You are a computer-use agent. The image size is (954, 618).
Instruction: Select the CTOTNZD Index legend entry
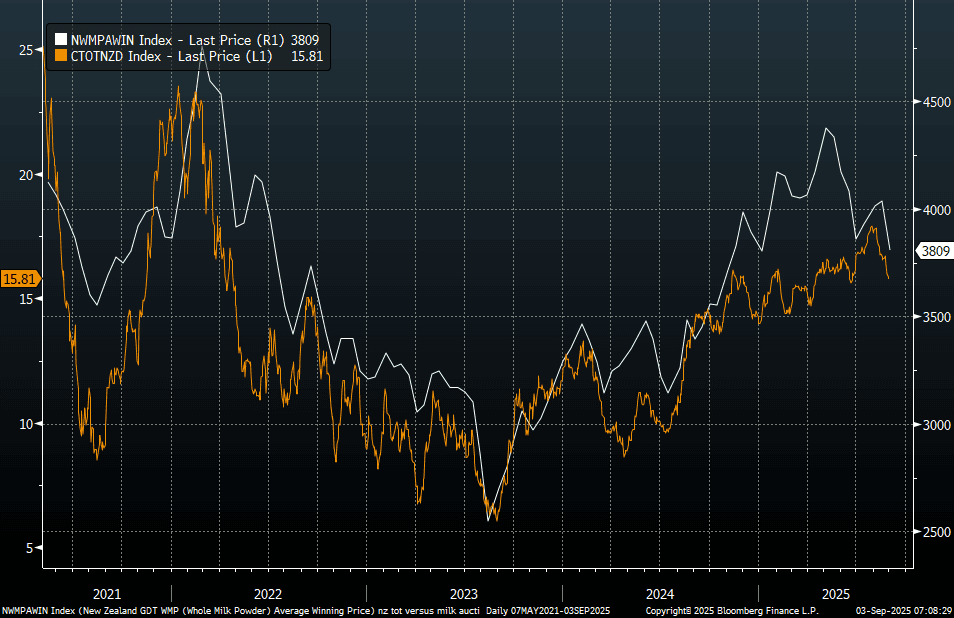pos(189,56)
